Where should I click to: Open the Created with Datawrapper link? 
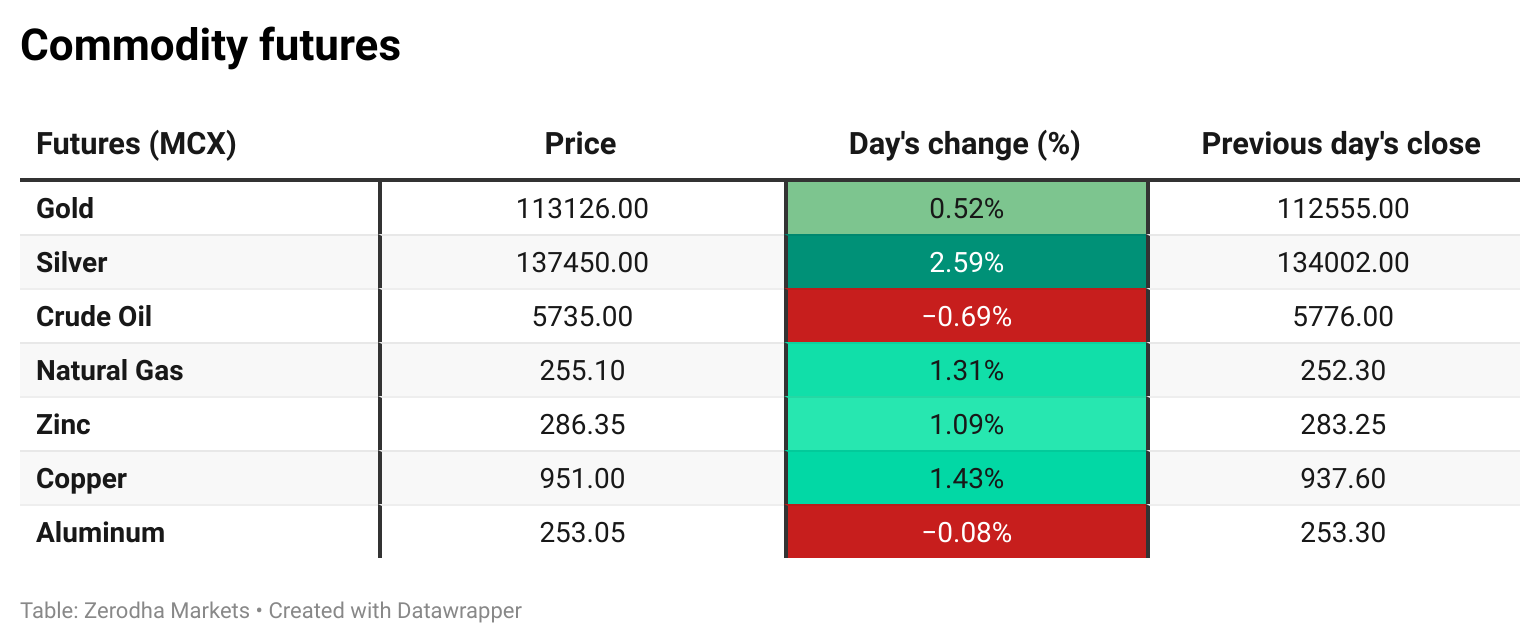[x=395, y=610]
